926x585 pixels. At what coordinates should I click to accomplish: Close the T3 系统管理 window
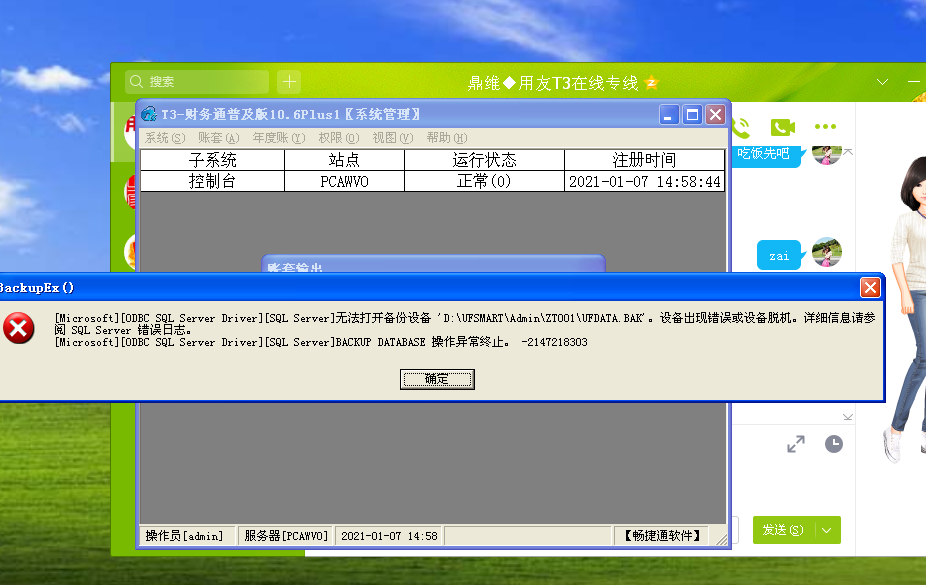tap(715, 115)
